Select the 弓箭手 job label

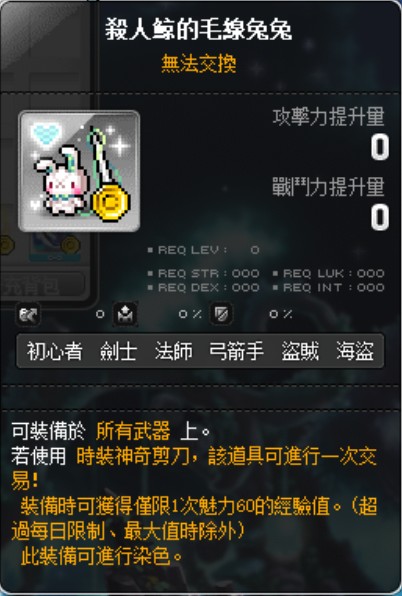[x=236, y=351]
